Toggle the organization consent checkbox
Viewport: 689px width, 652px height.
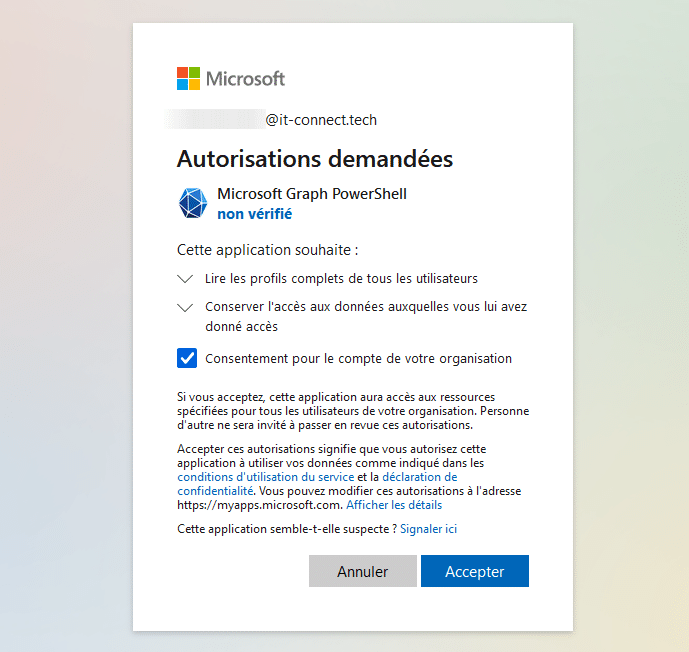tap(187, 358)
